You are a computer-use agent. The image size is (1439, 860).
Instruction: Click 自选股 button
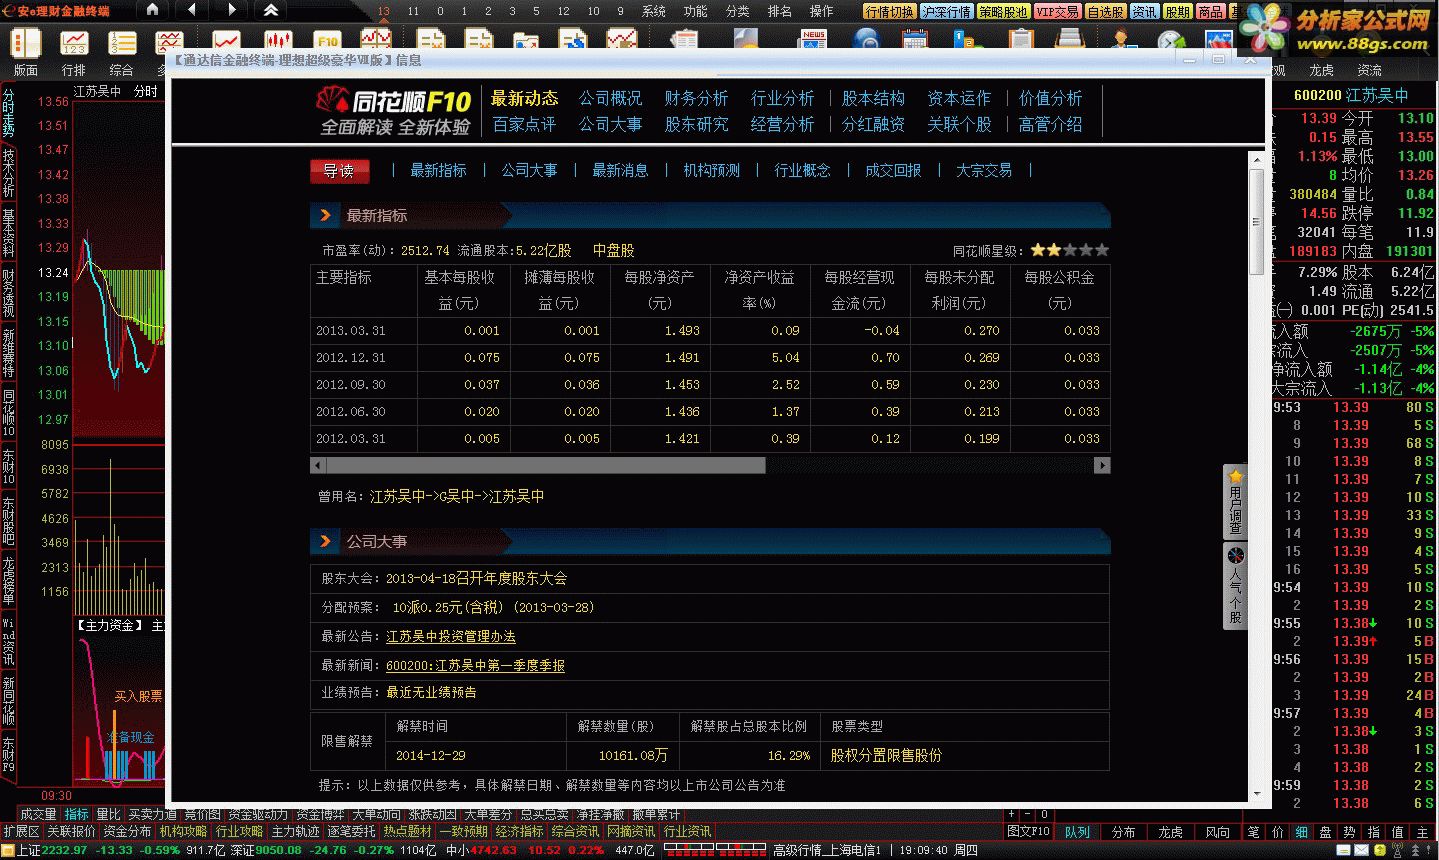point(1106,12)
